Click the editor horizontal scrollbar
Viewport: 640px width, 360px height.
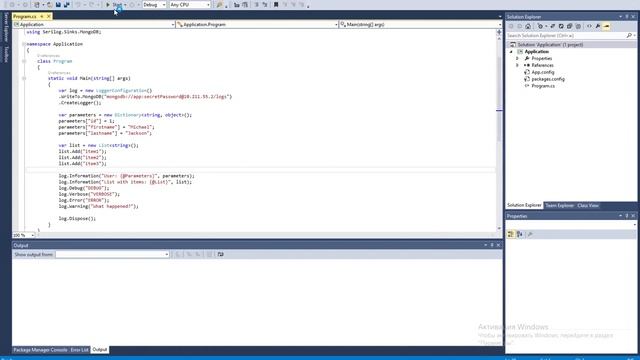(x=265, y=235)
